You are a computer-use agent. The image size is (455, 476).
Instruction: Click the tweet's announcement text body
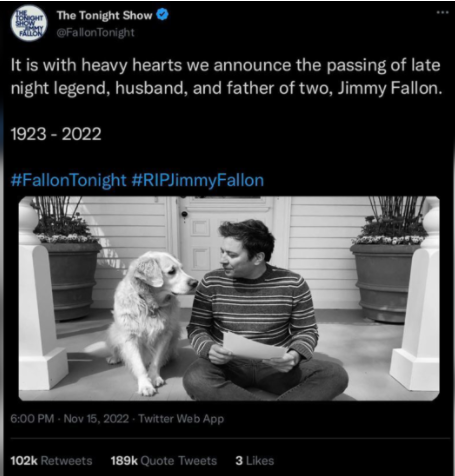point(226,77)
